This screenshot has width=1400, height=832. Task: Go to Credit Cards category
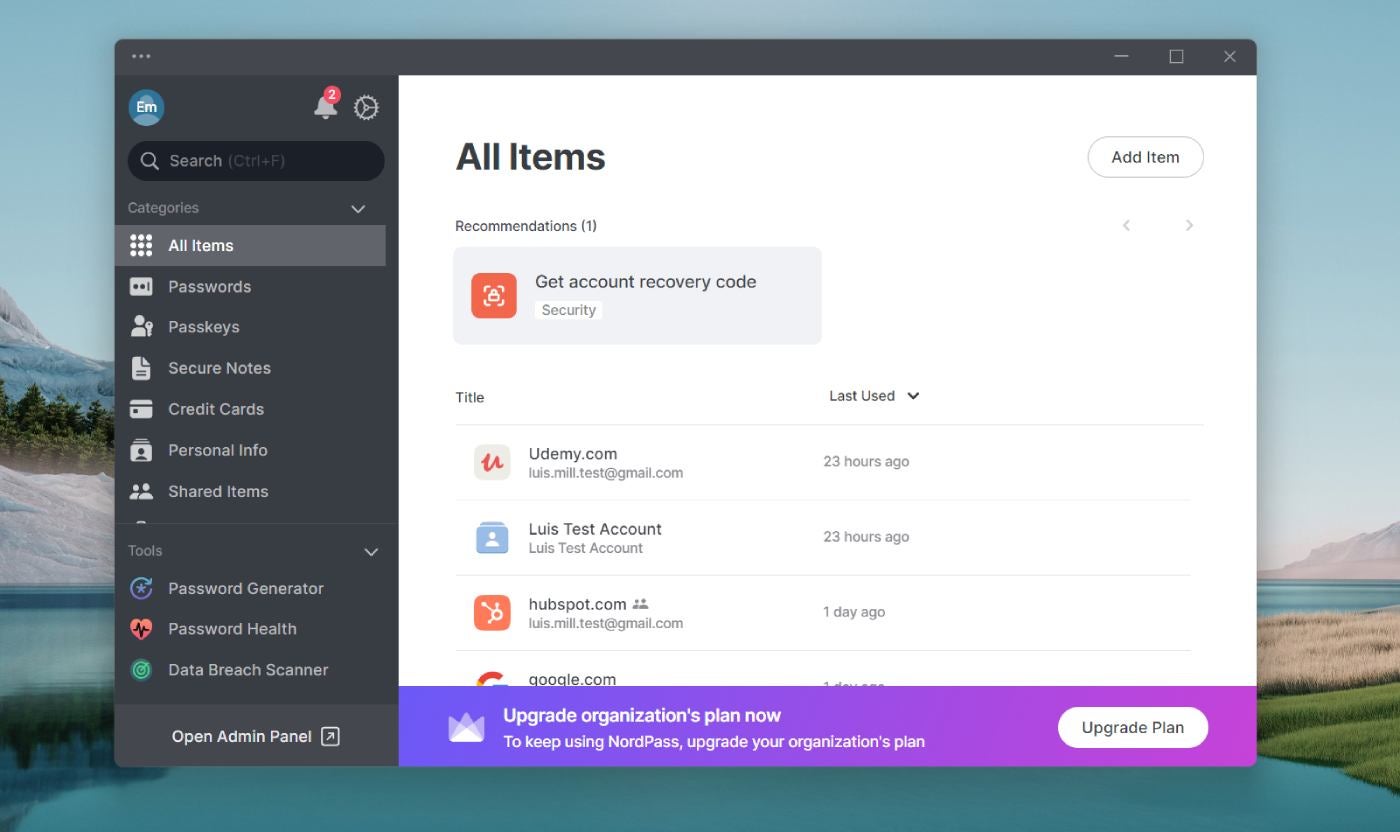coord(215,409)
